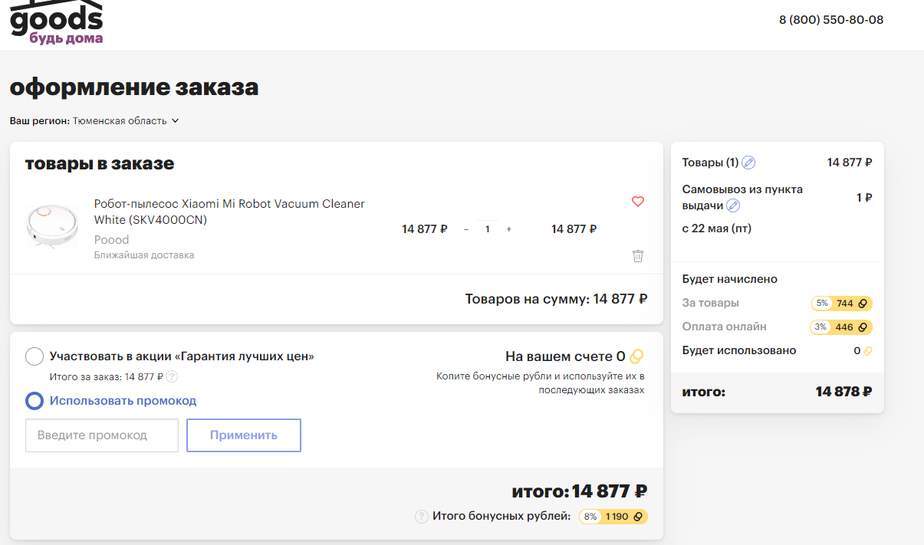Click the Poood seller name
The width and height of the screenshot is (924, 545).
[x=111, y=240]
